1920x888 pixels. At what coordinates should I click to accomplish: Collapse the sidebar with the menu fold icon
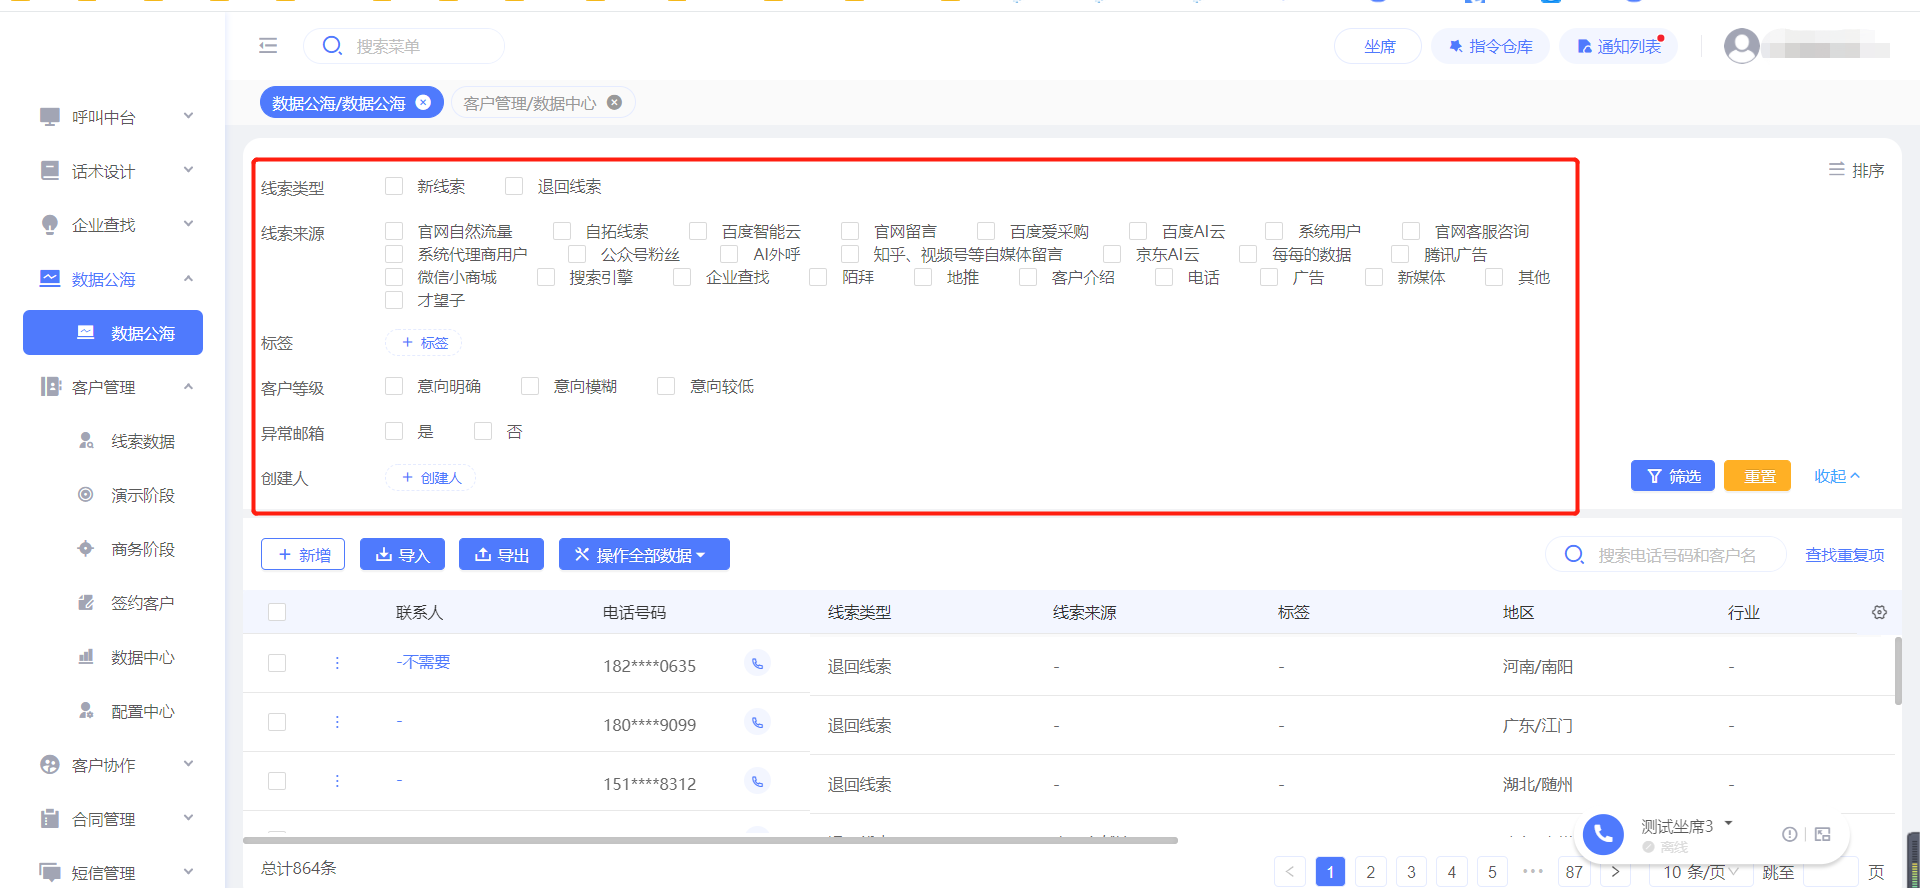[x=268, y=45]
